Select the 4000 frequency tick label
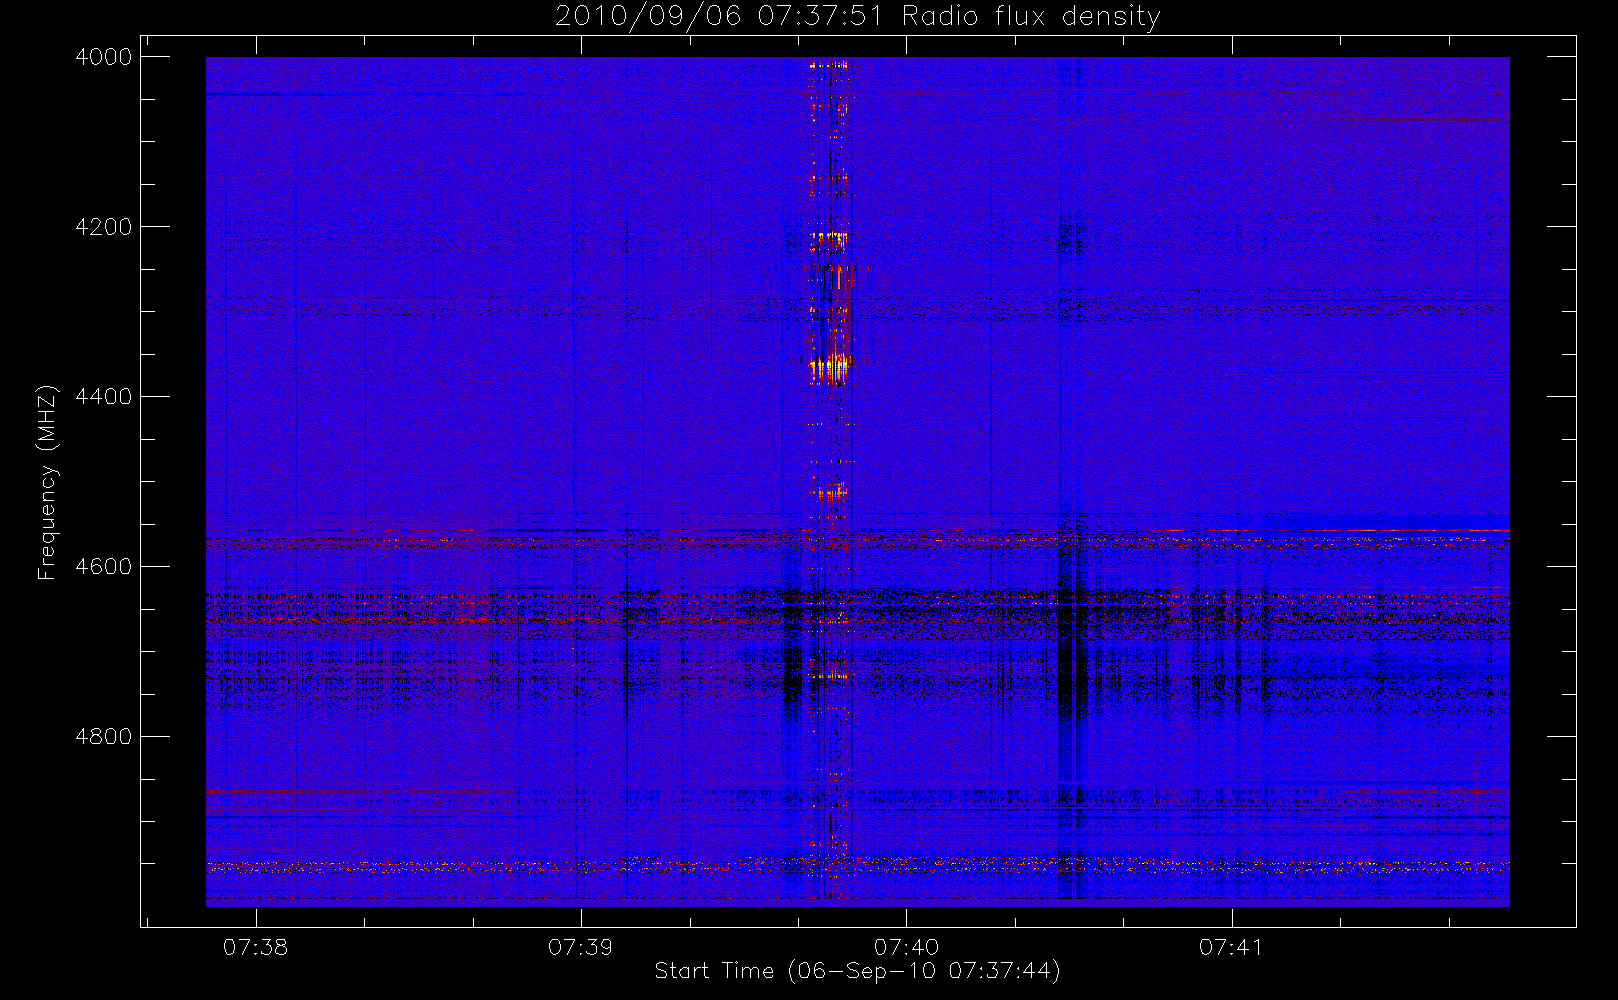 [104, 57]
